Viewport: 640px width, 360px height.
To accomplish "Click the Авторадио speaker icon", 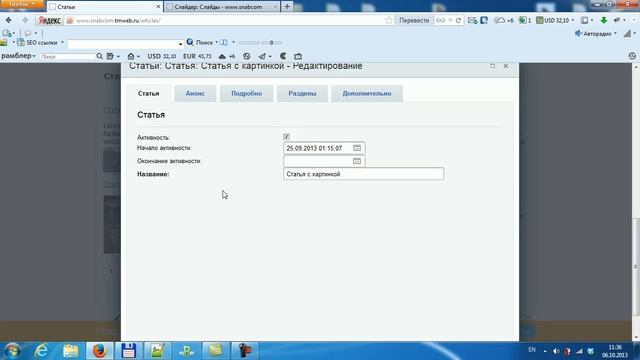I will (x=578, y=33).
